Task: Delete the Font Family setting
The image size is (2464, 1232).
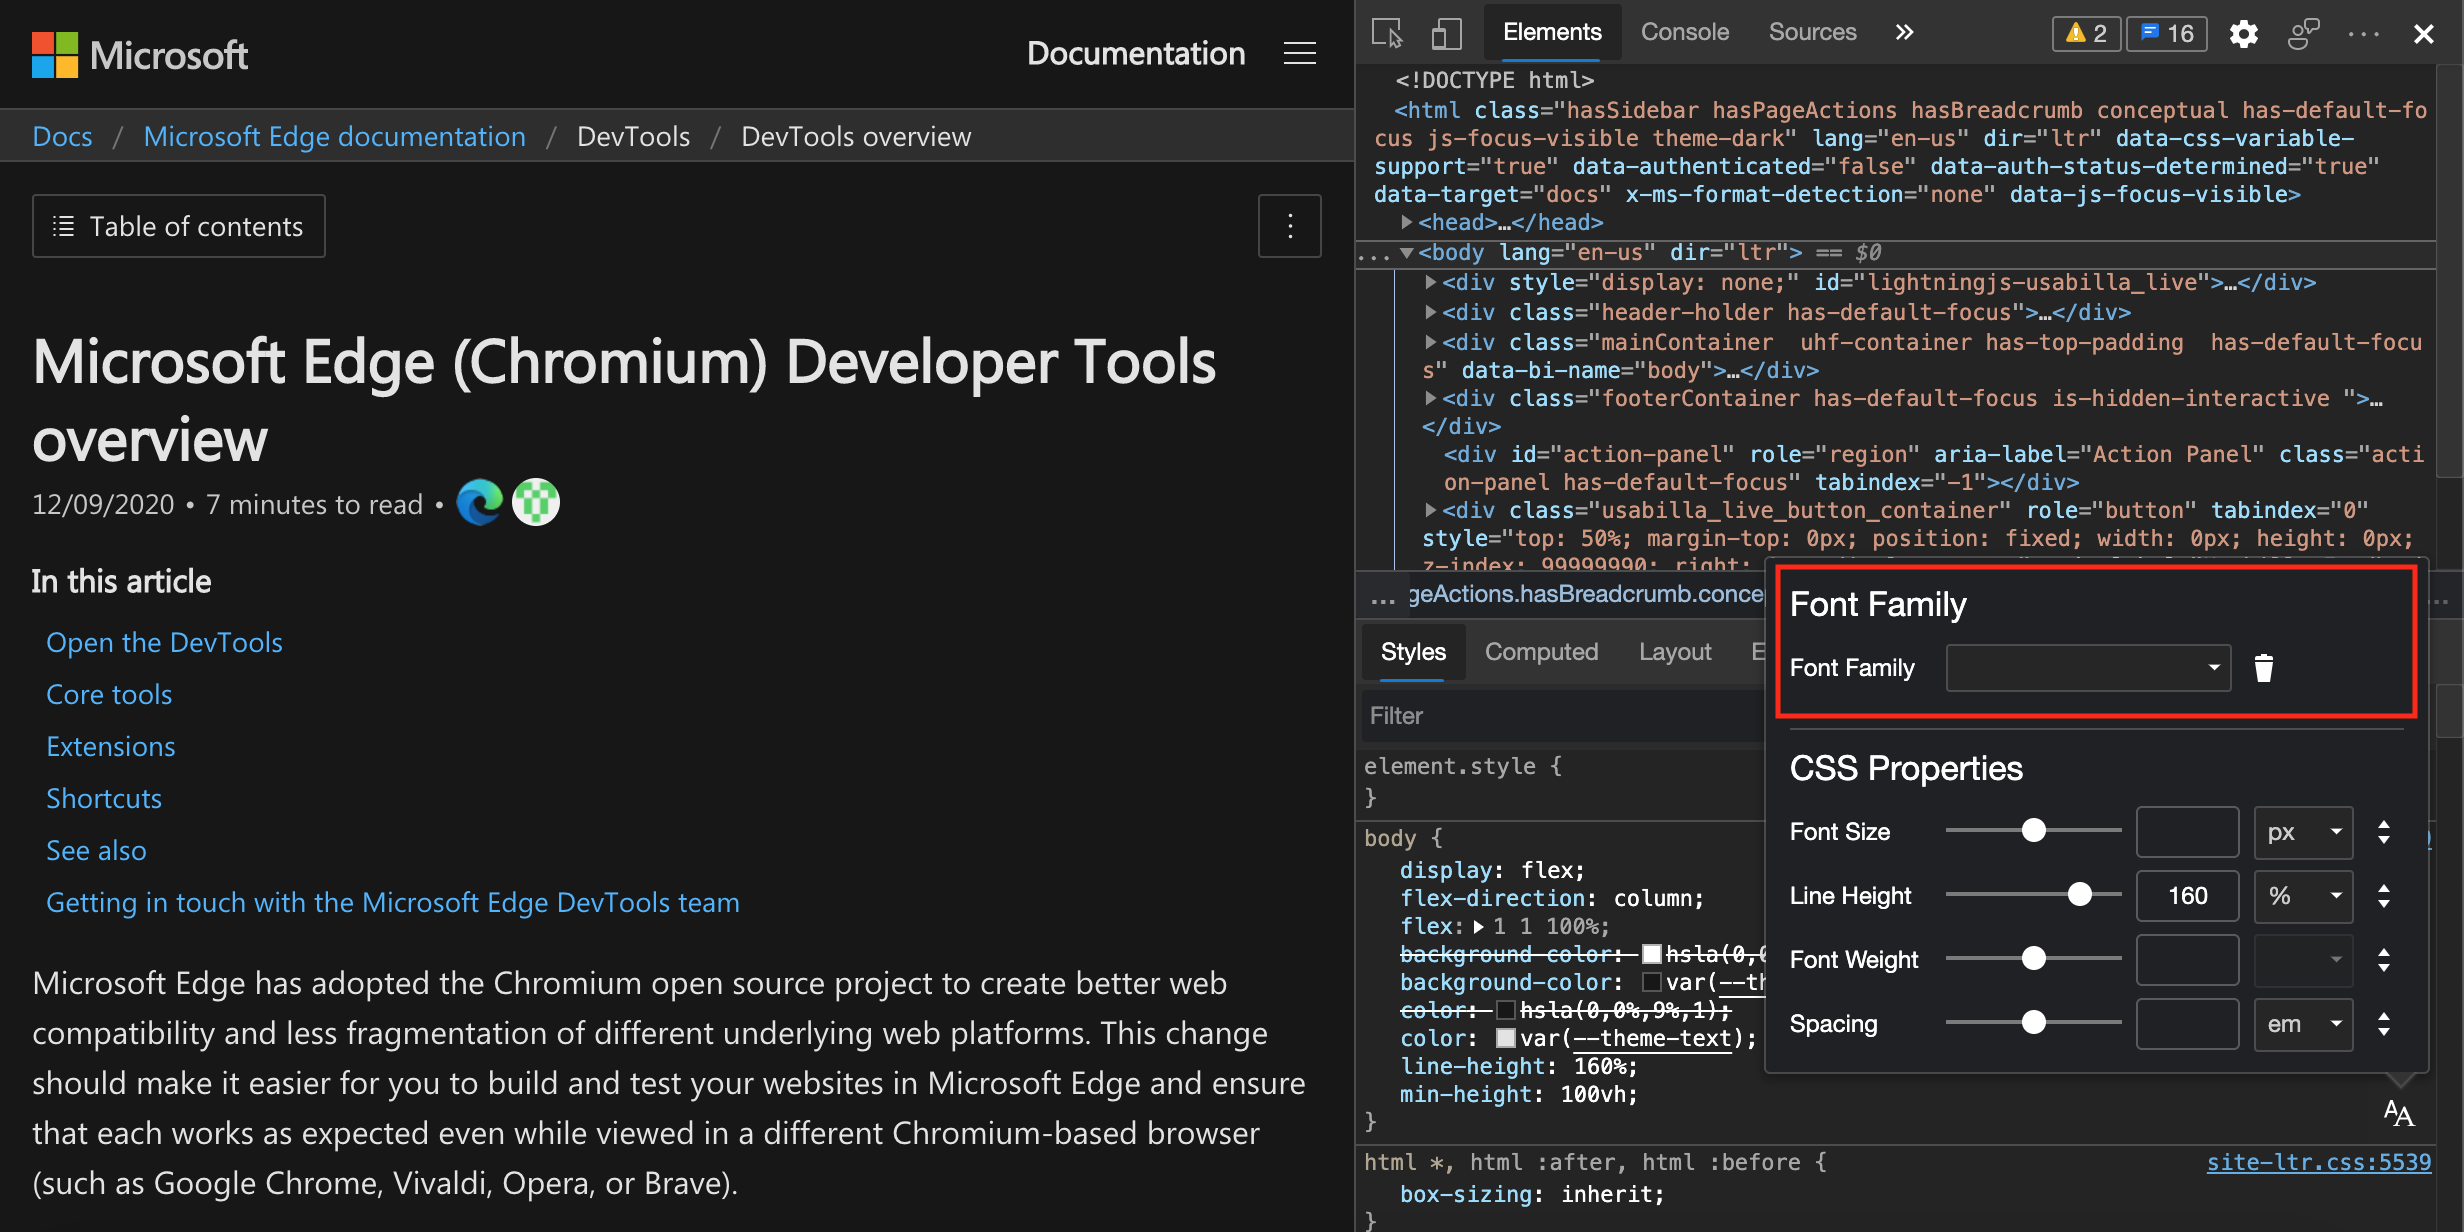Action: click(2263, 668)
